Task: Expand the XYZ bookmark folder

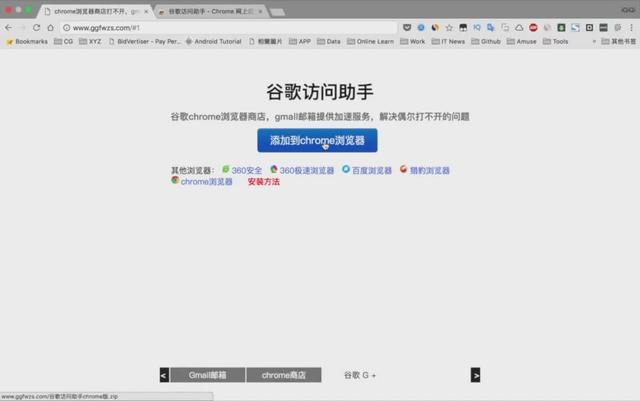Action: coord(90,42)
